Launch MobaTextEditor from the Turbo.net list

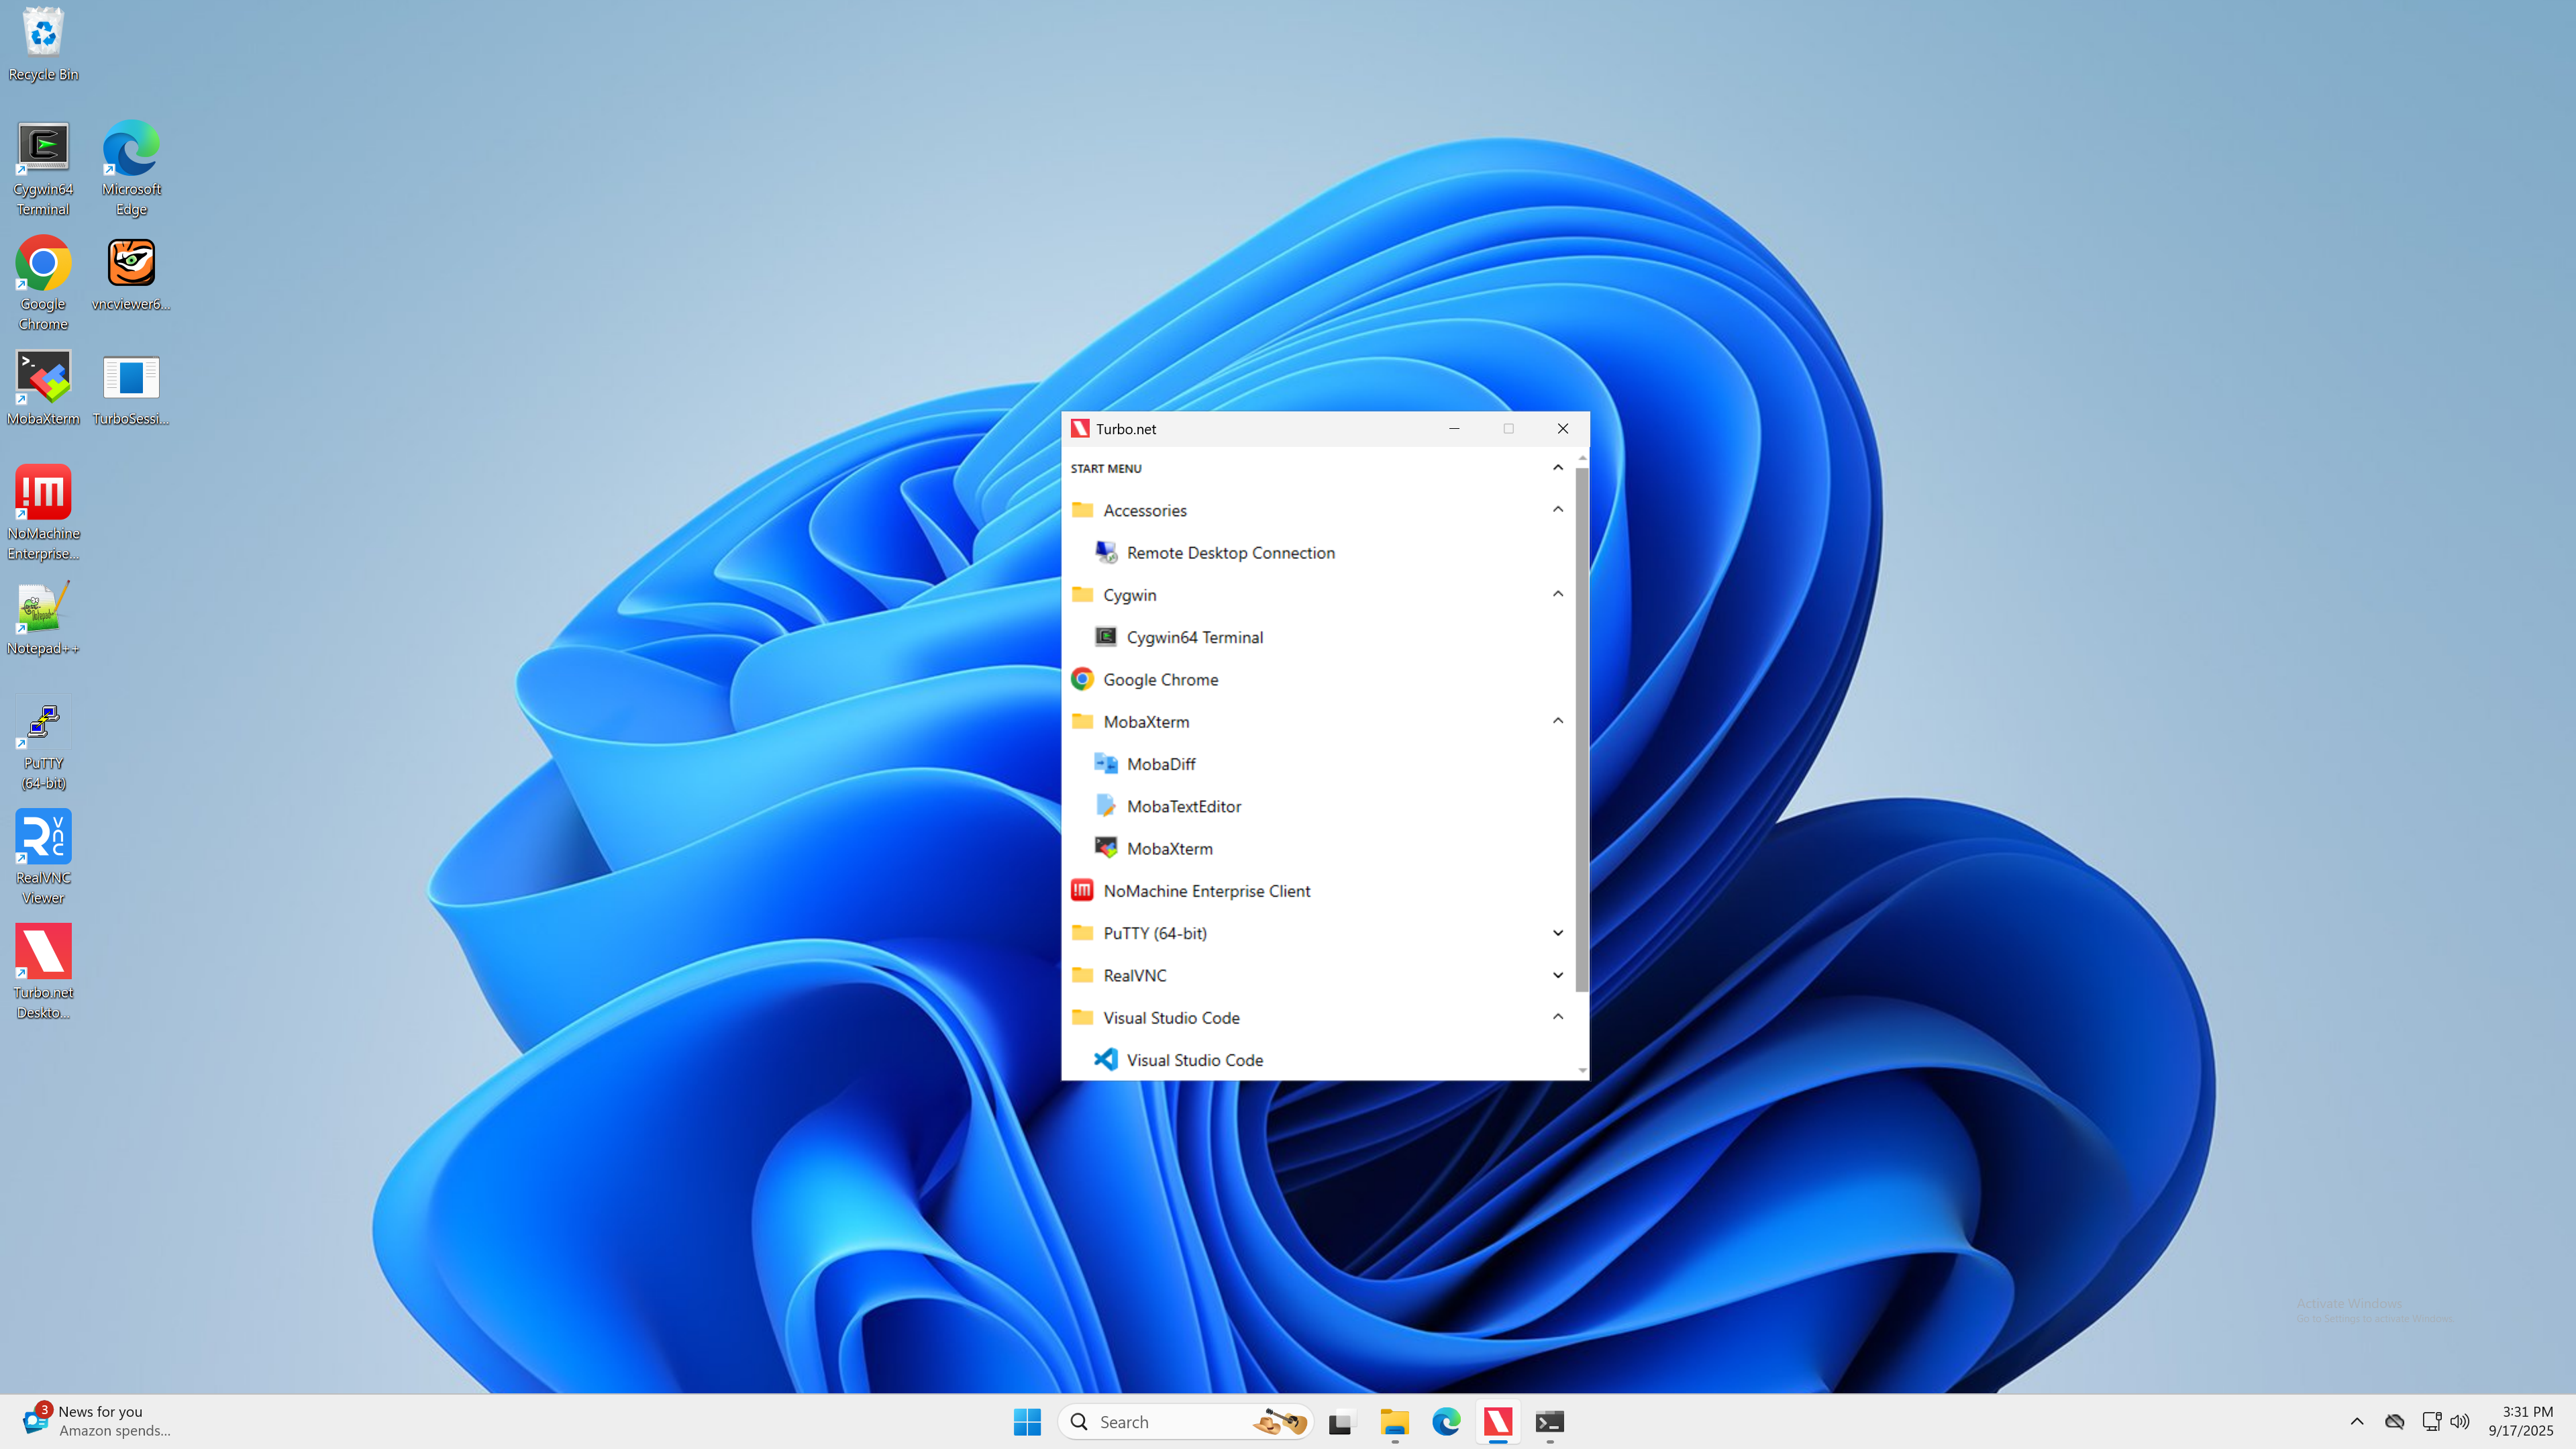(1318, 806)
